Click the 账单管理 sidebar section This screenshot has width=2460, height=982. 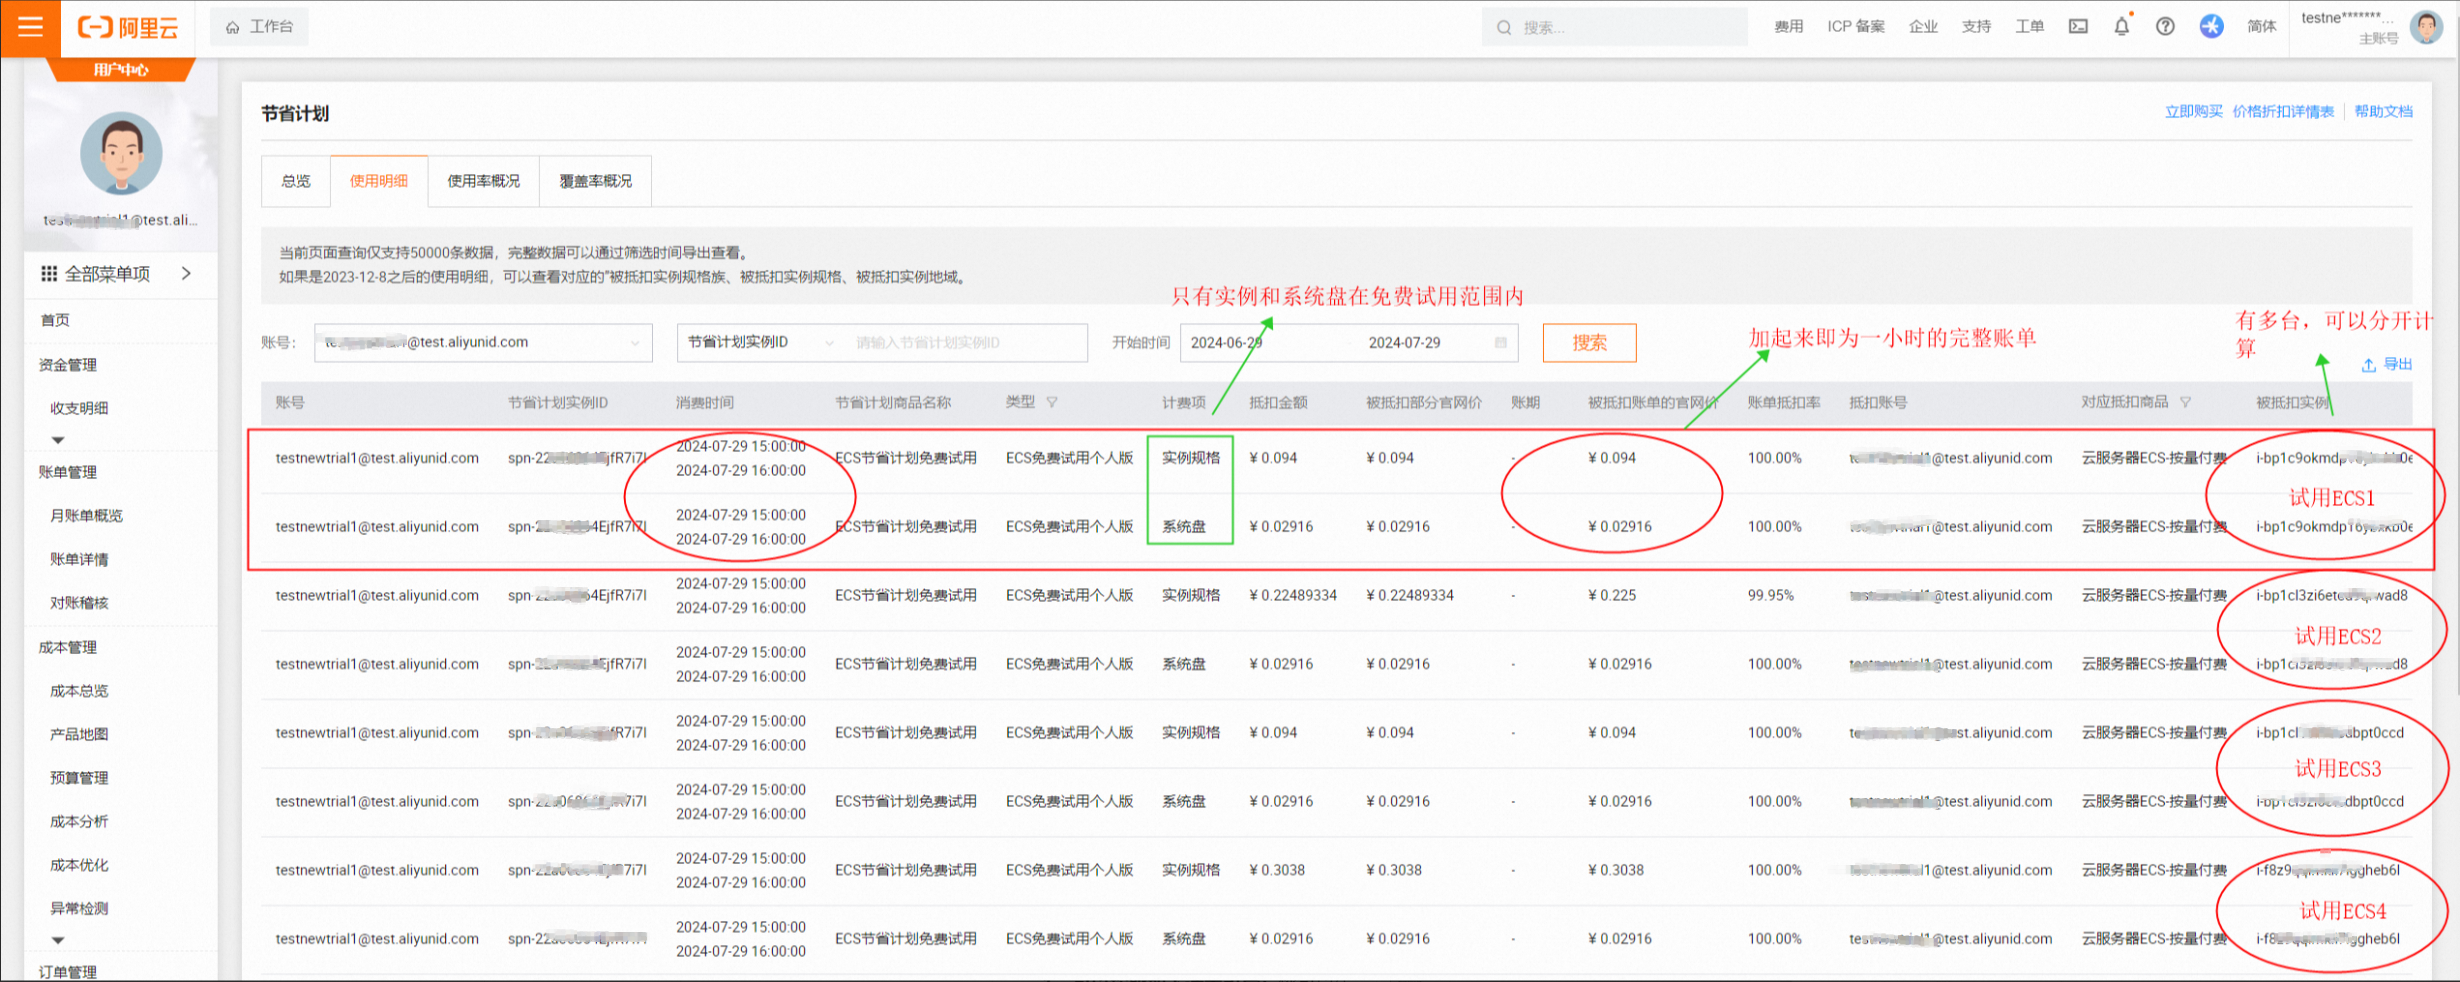68,472
